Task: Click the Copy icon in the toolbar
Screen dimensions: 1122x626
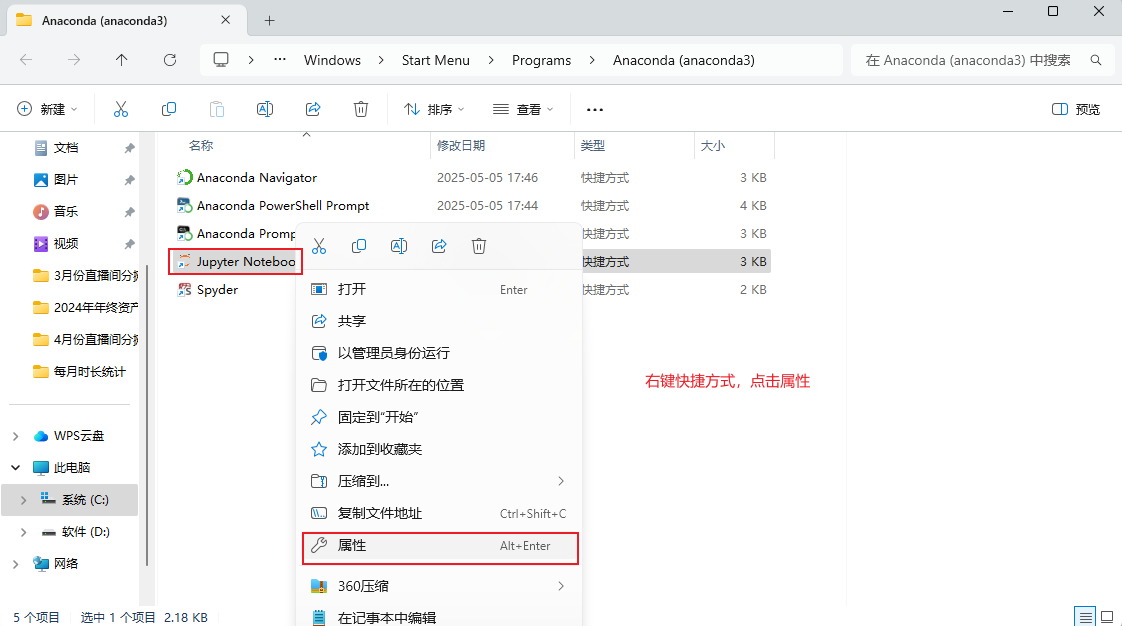Action: [x=169, y=109]
